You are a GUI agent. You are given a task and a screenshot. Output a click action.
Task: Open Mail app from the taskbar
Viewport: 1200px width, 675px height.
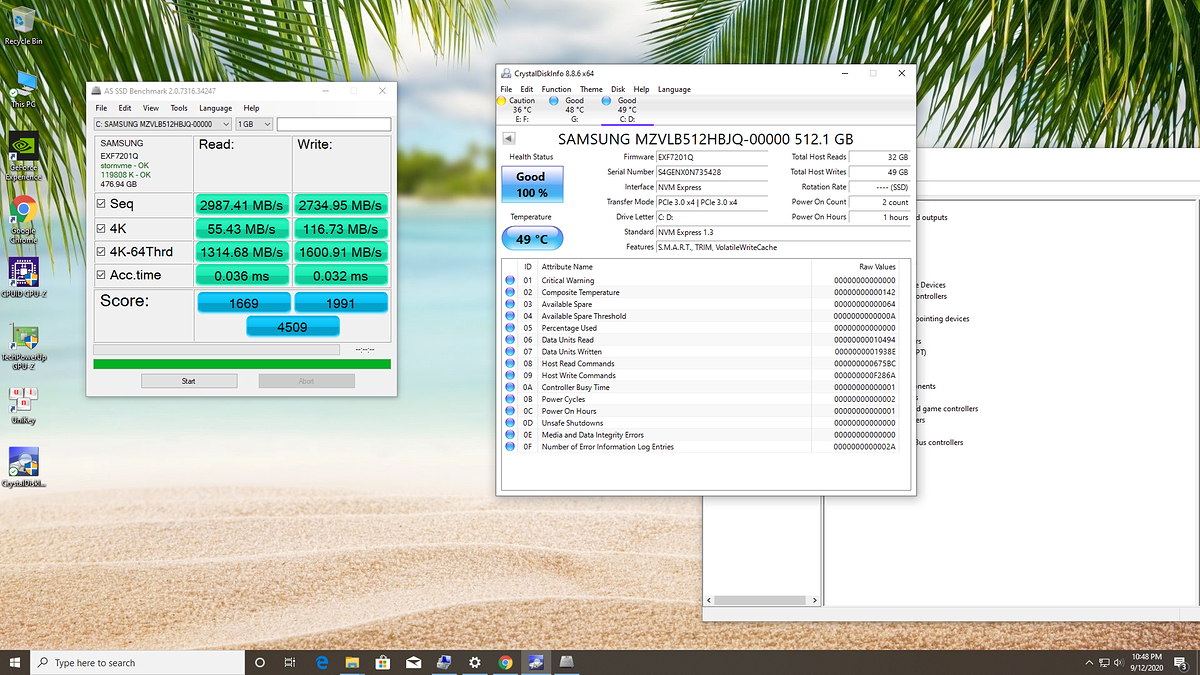click(x=413, y=662)
